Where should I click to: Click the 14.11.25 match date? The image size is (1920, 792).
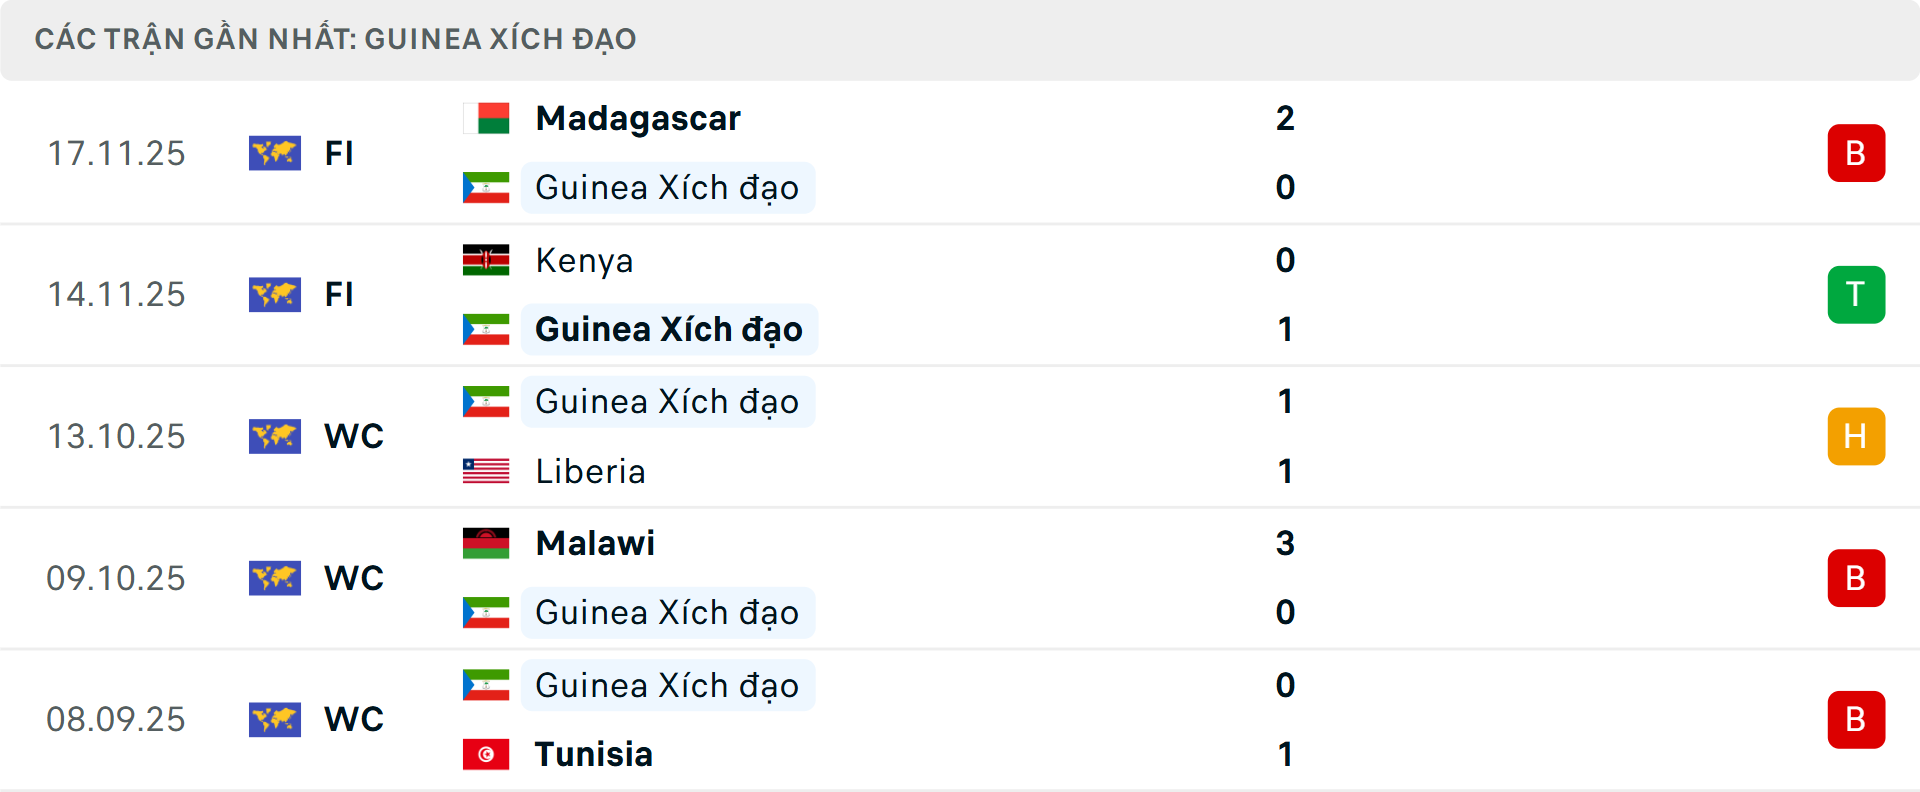[116, 295]
